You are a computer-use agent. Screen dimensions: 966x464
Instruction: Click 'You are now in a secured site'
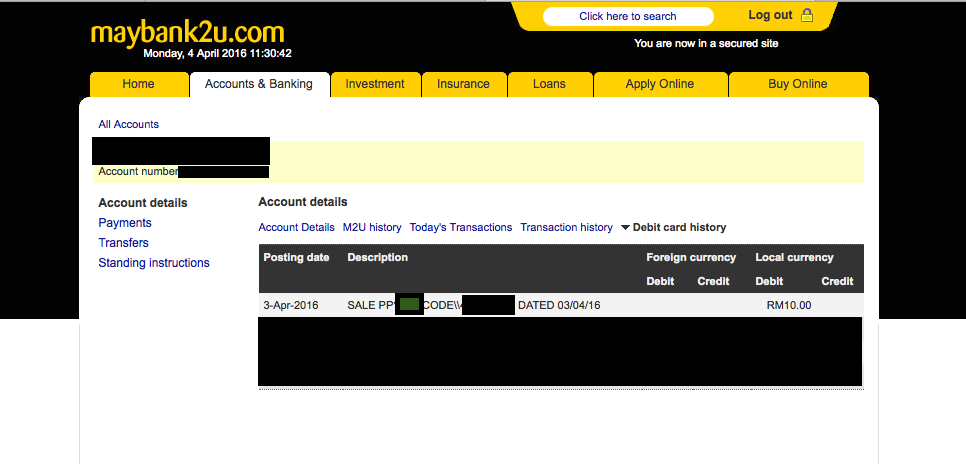706,44
